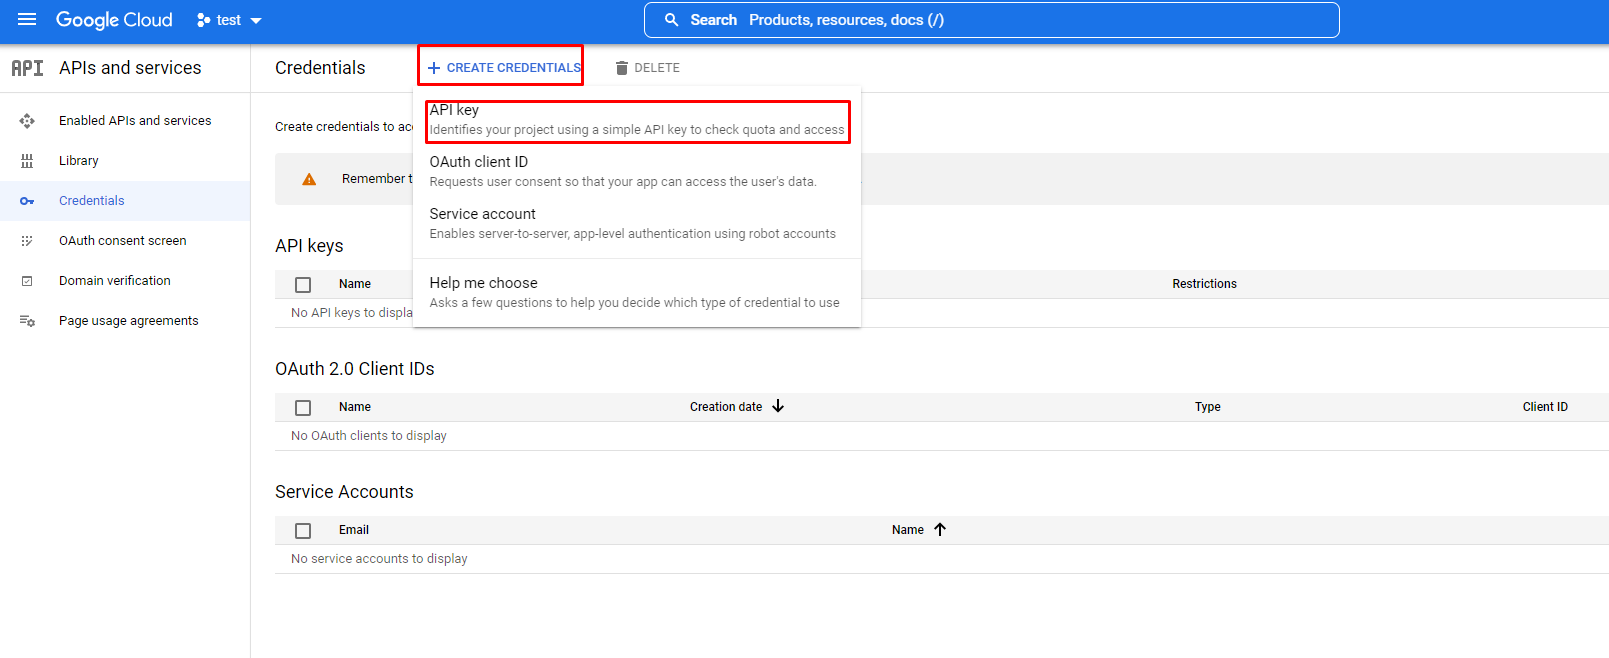Choose API key from the dropdown

point(637,120)
